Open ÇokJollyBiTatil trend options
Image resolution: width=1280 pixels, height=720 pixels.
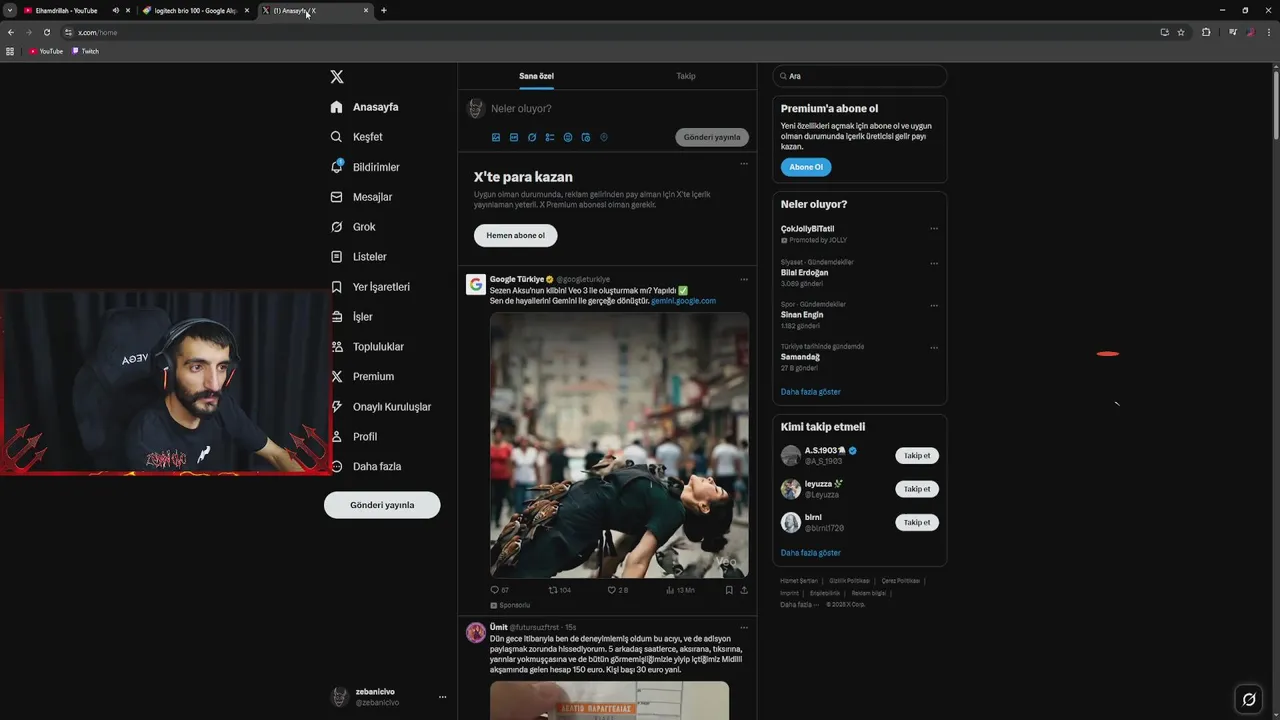[x=934, y=228]
